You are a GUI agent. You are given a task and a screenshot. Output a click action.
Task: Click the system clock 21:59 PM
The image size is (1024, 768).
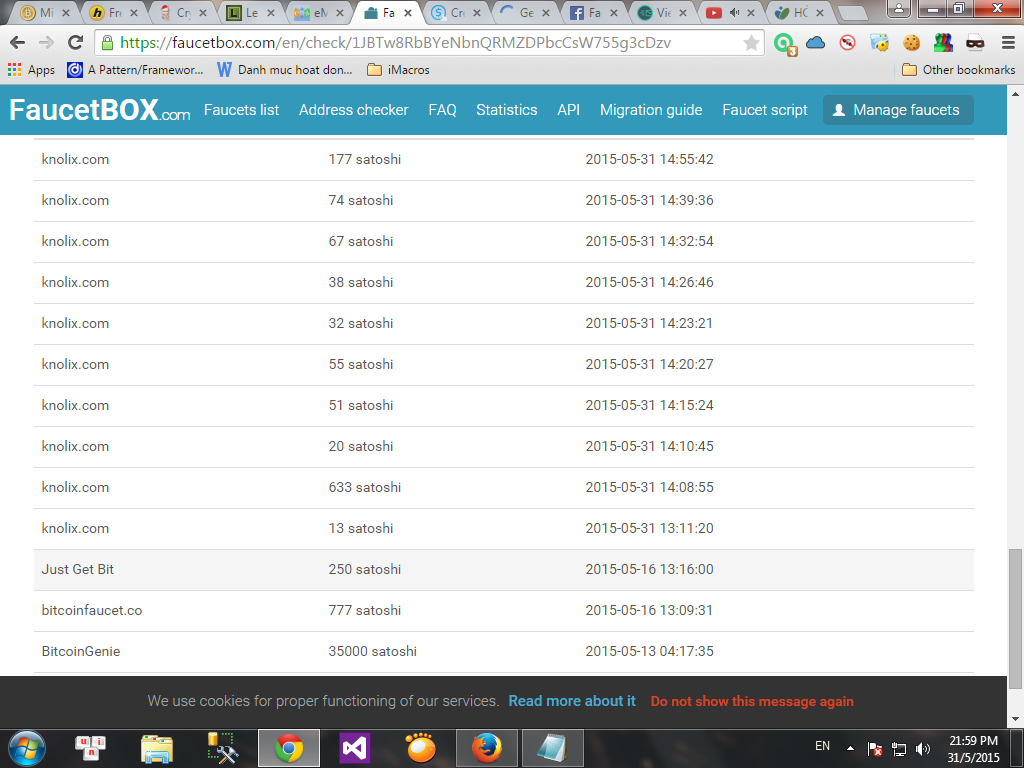(x=973, y=741)
